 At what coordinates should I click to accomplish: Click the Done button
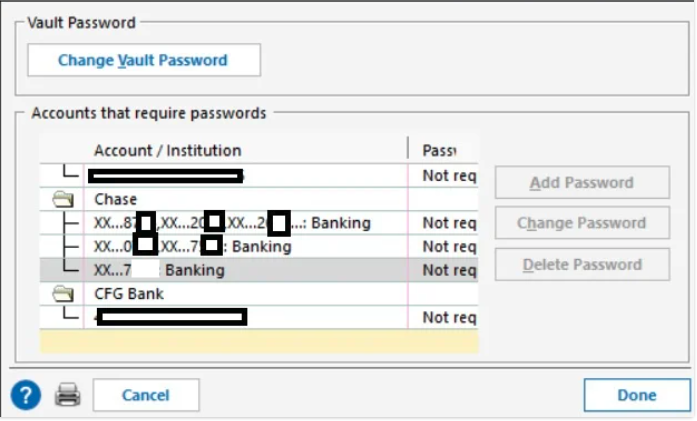point(636,395)
